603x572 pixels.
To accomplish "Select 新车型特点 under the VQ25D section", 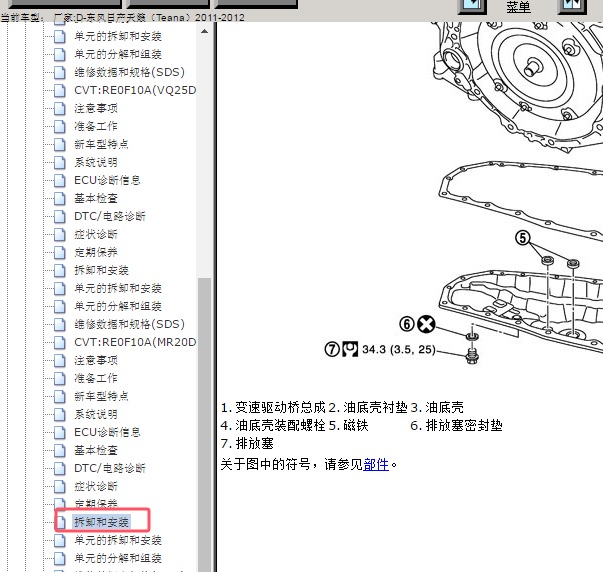I will (101, 144).
